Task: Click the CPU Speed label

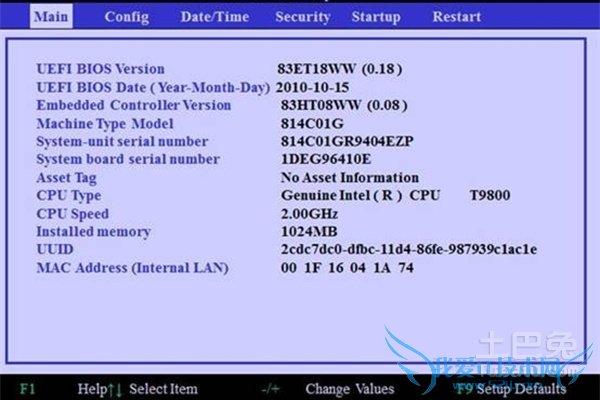Action: pos(72,214)
